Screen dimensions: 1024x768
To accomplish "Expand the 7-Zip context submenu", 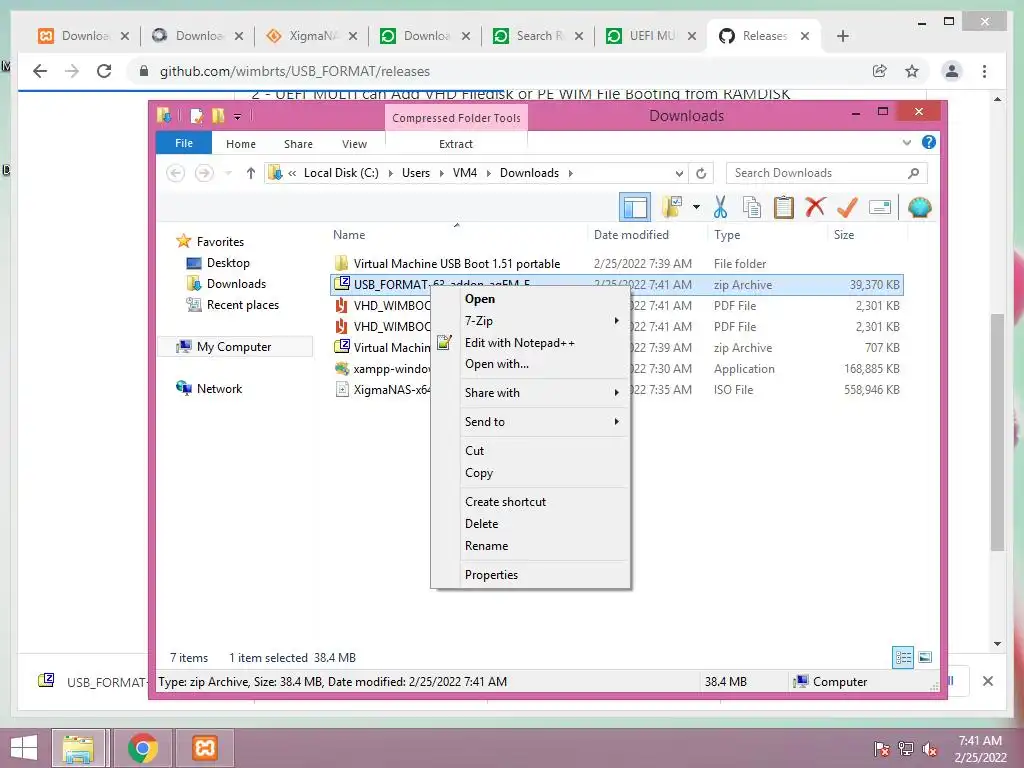I will click(530, 321).
